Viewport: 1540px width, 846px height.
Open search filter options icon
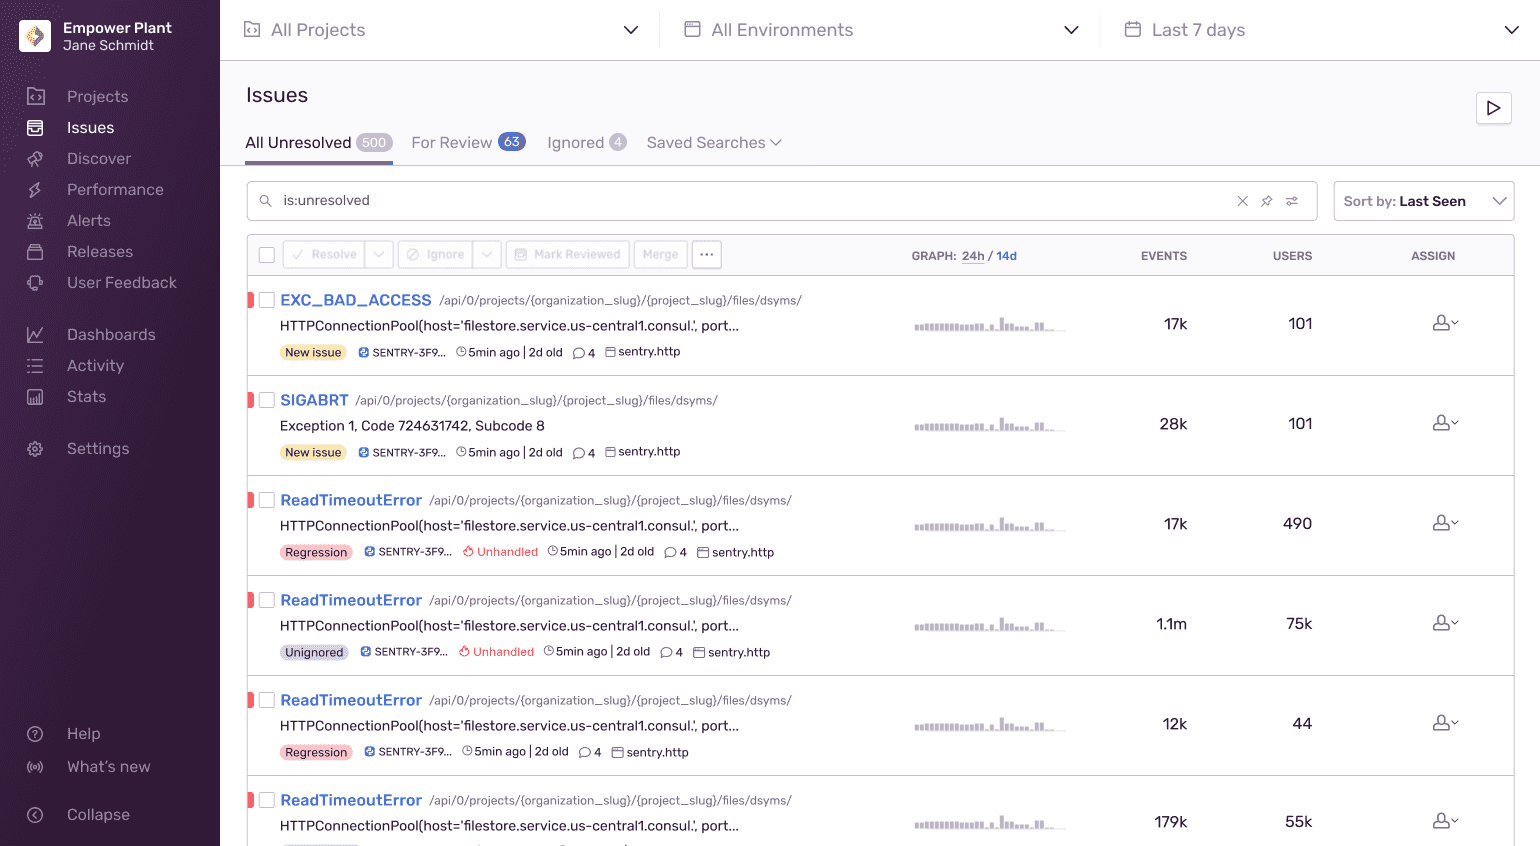(x=1292, y=201)
